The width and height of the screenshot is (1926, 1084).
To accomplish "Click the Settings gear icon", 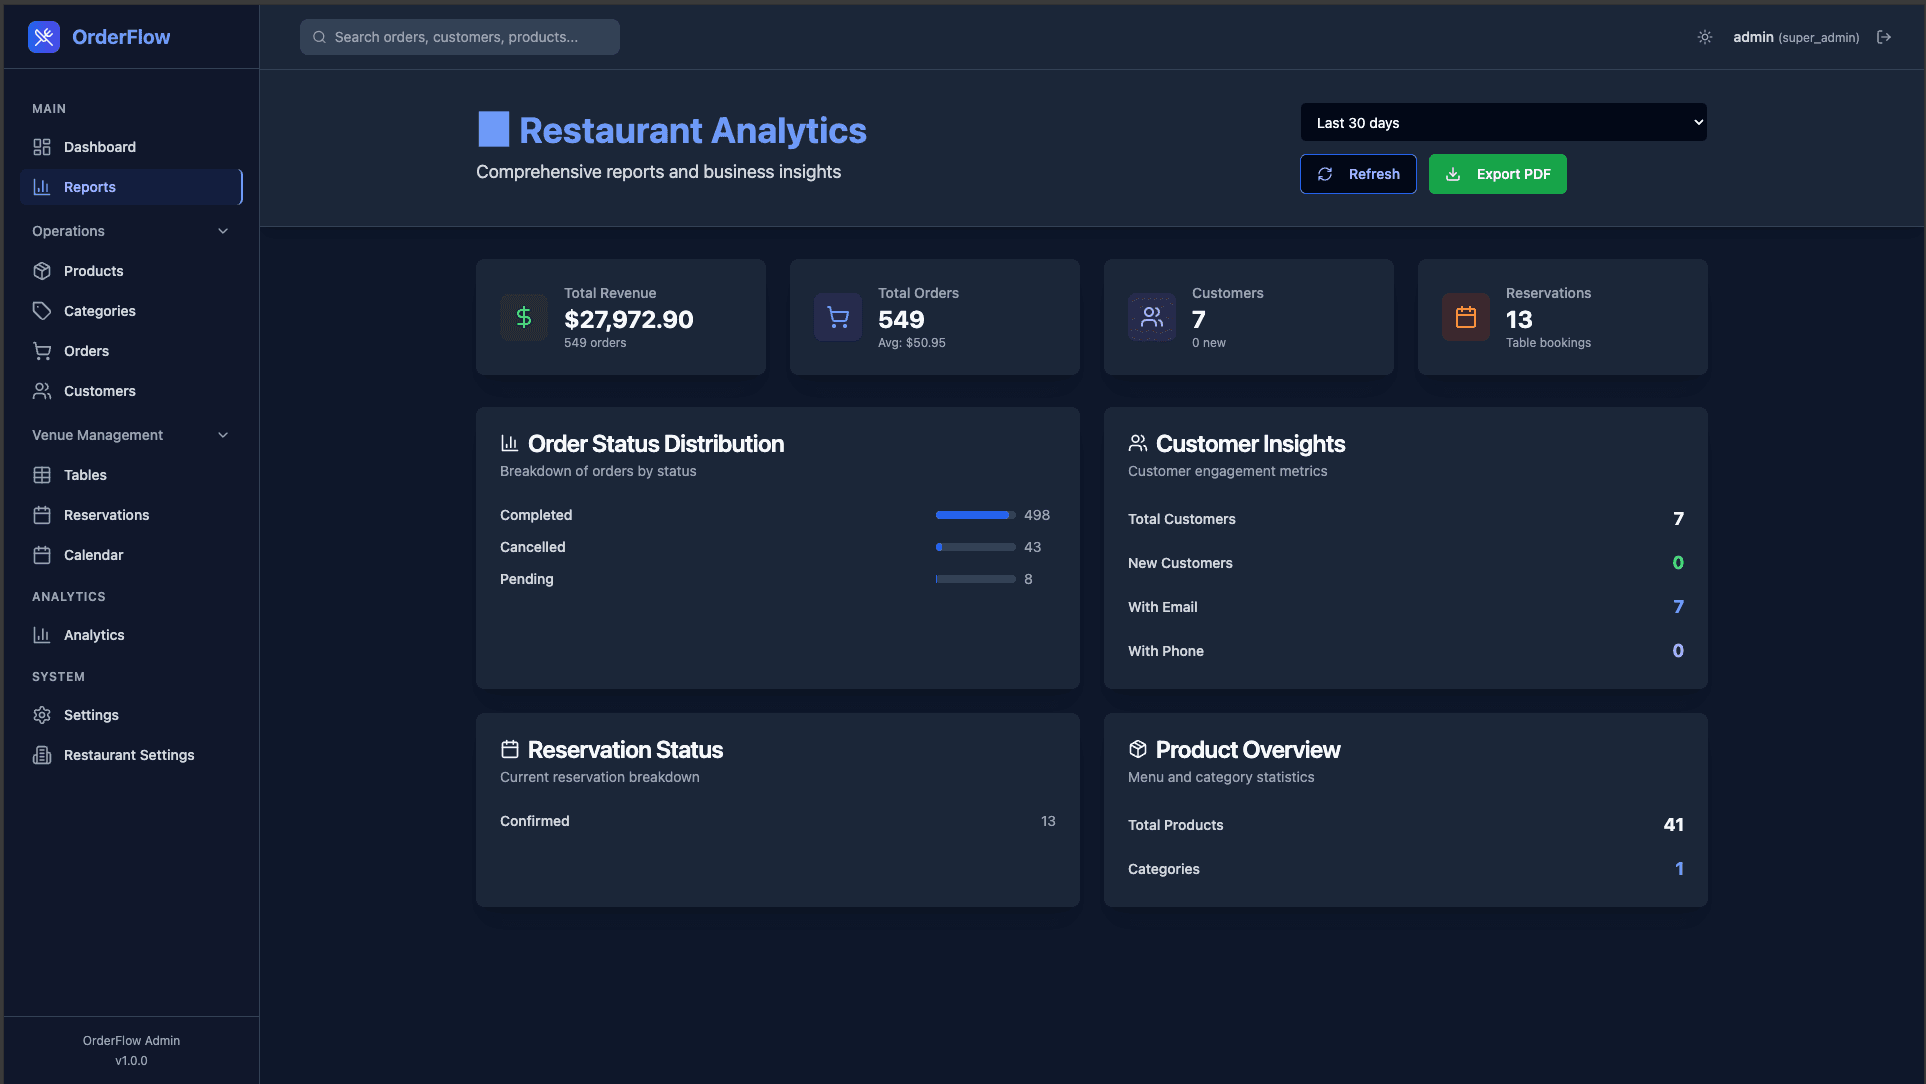I will point(41,714).
